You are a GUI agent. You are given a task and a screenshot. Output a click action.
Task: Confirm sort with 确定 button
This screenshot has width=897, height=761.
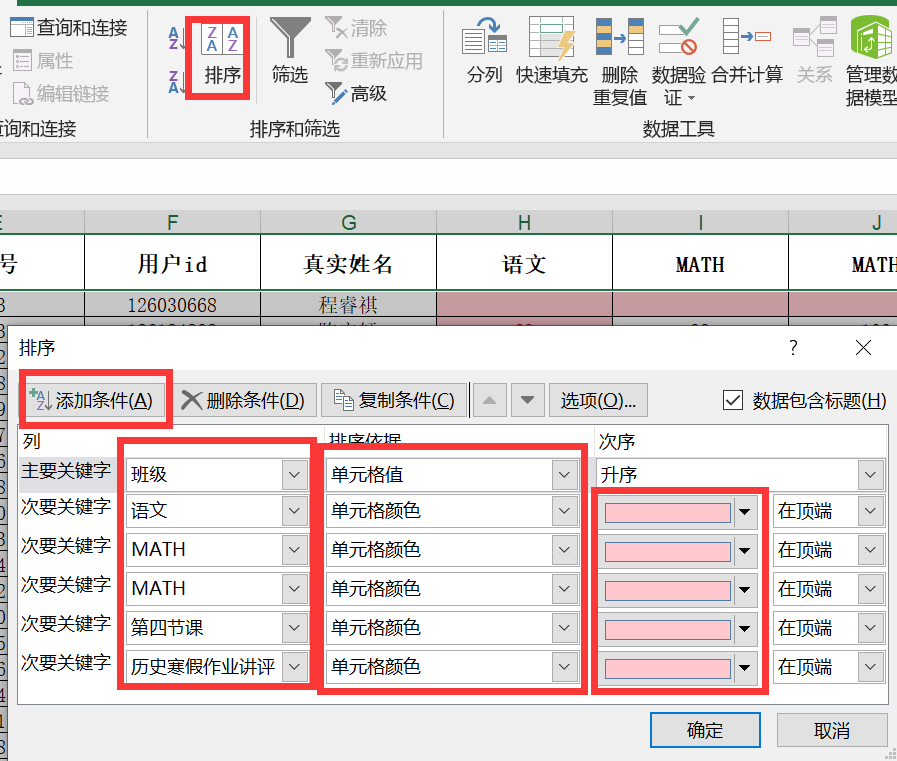click(x=705, y=730)
